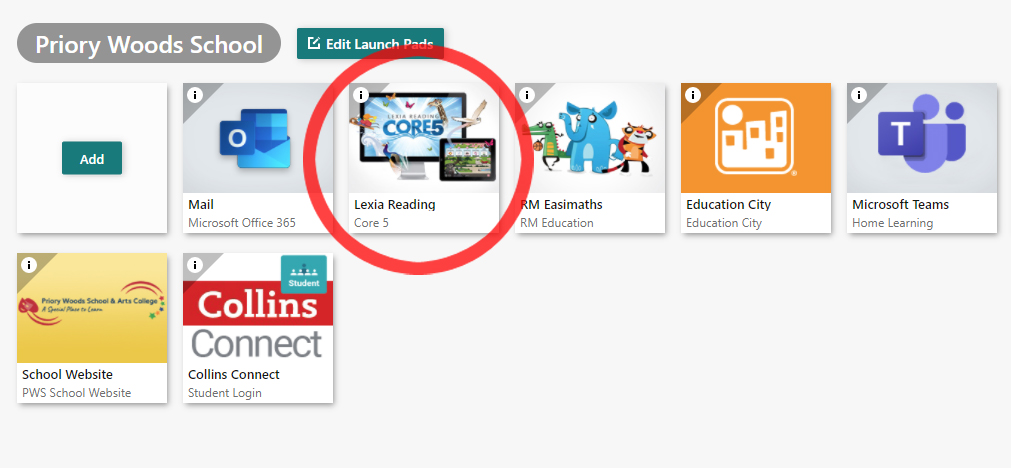The image size is (1011, 468).
Task: Click the Education City tile title text
Action: point(729,204)
